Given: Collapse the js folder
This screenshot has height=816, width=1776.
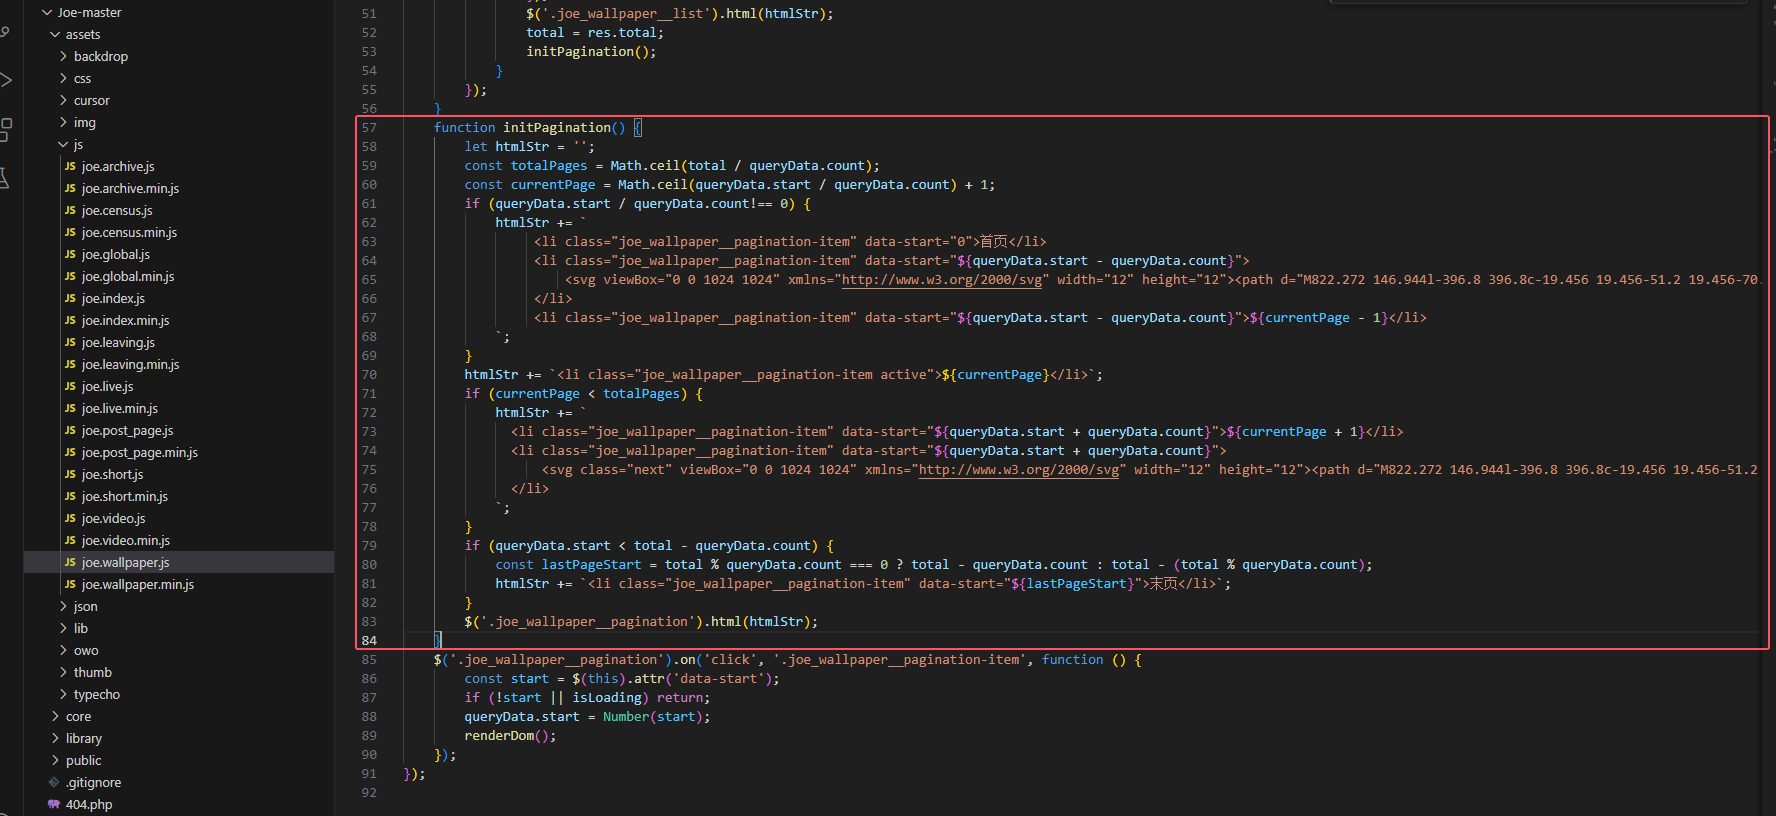Looking at the screenshot, I should pyautogui.click(x=63, y=145).
